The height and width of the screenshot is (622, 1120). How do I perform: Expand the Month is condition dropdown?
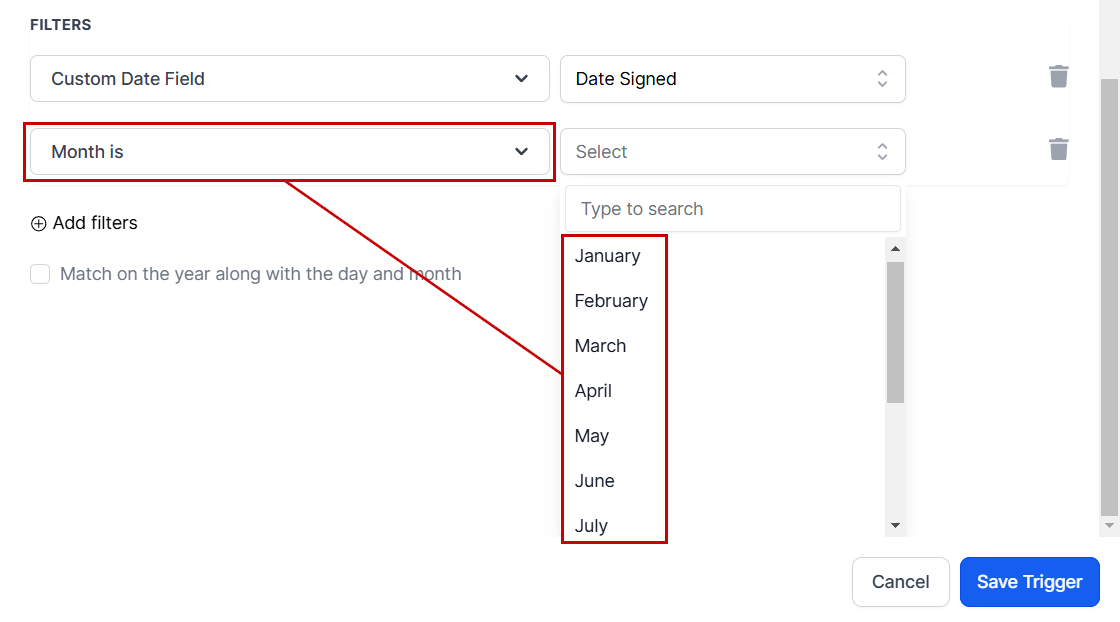(x=289, y=152)
